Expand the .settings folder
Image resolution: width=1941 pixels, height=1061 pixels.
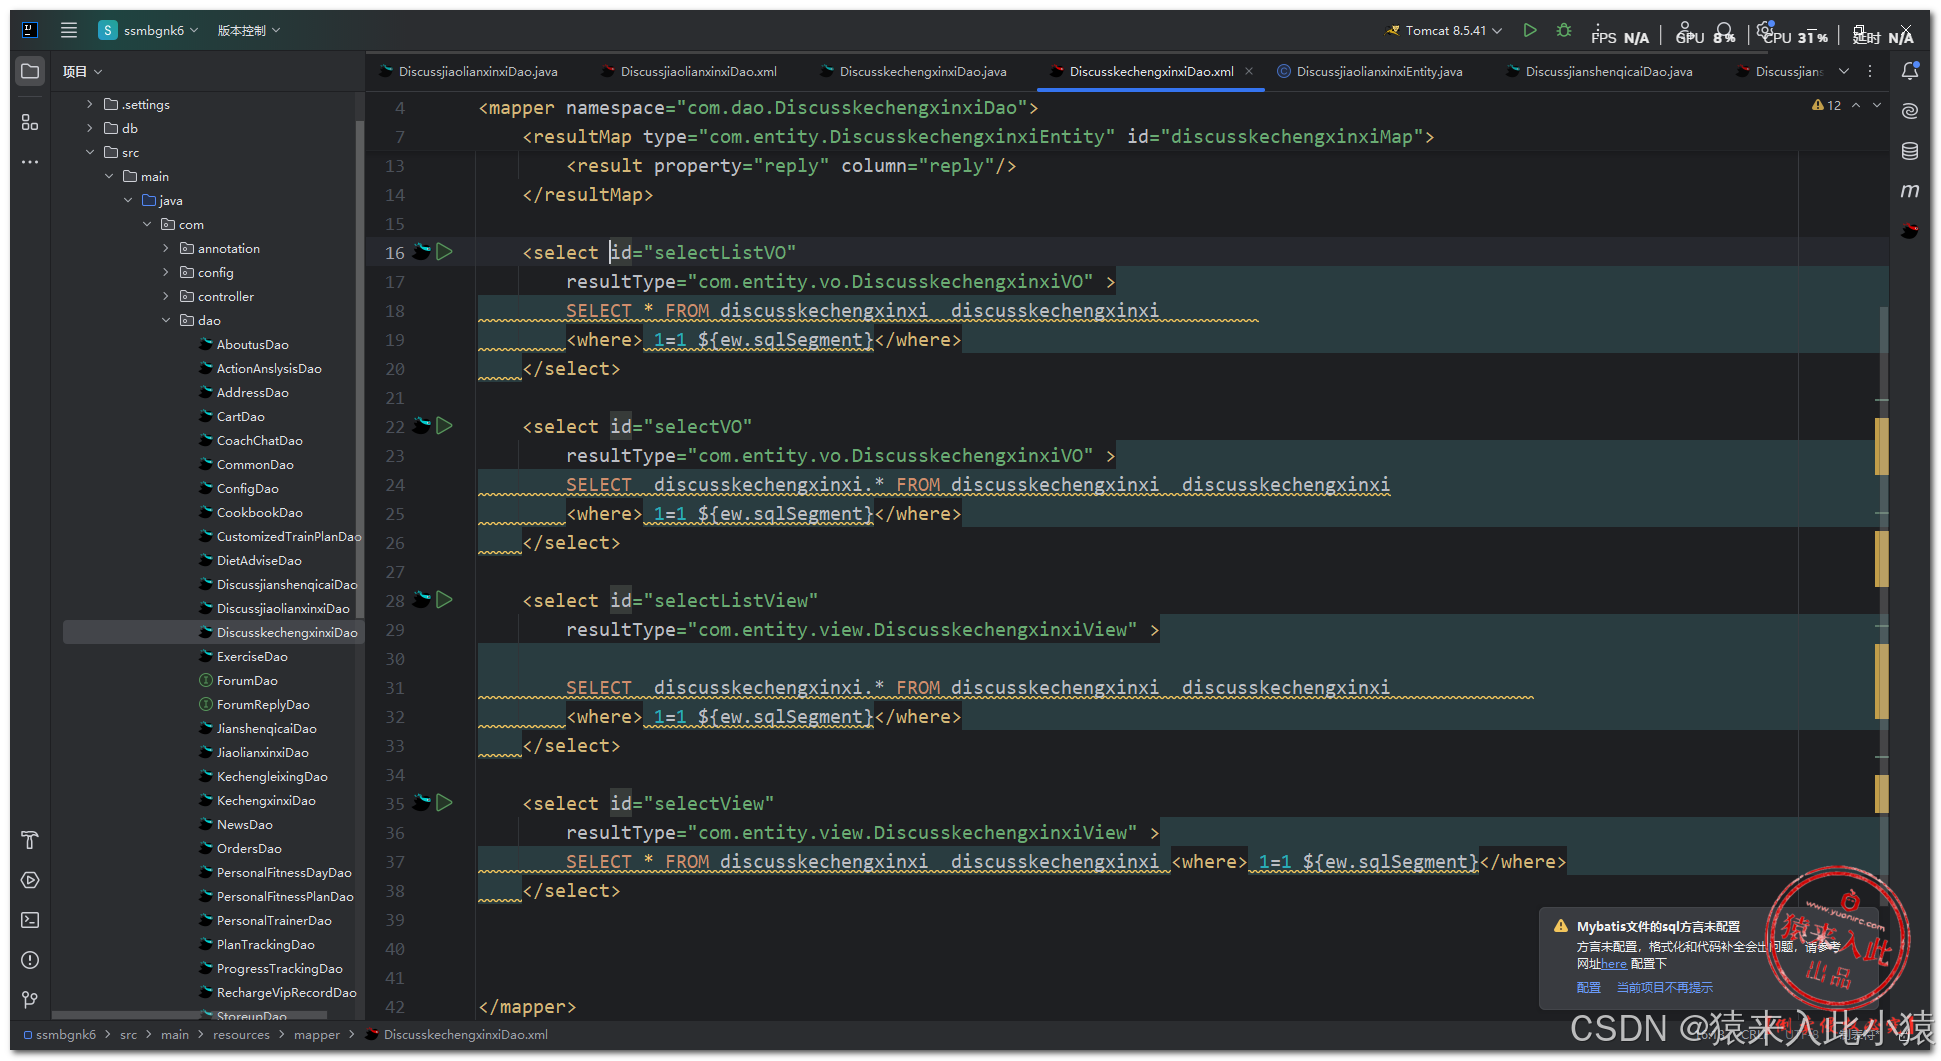(x=90, y=104)
